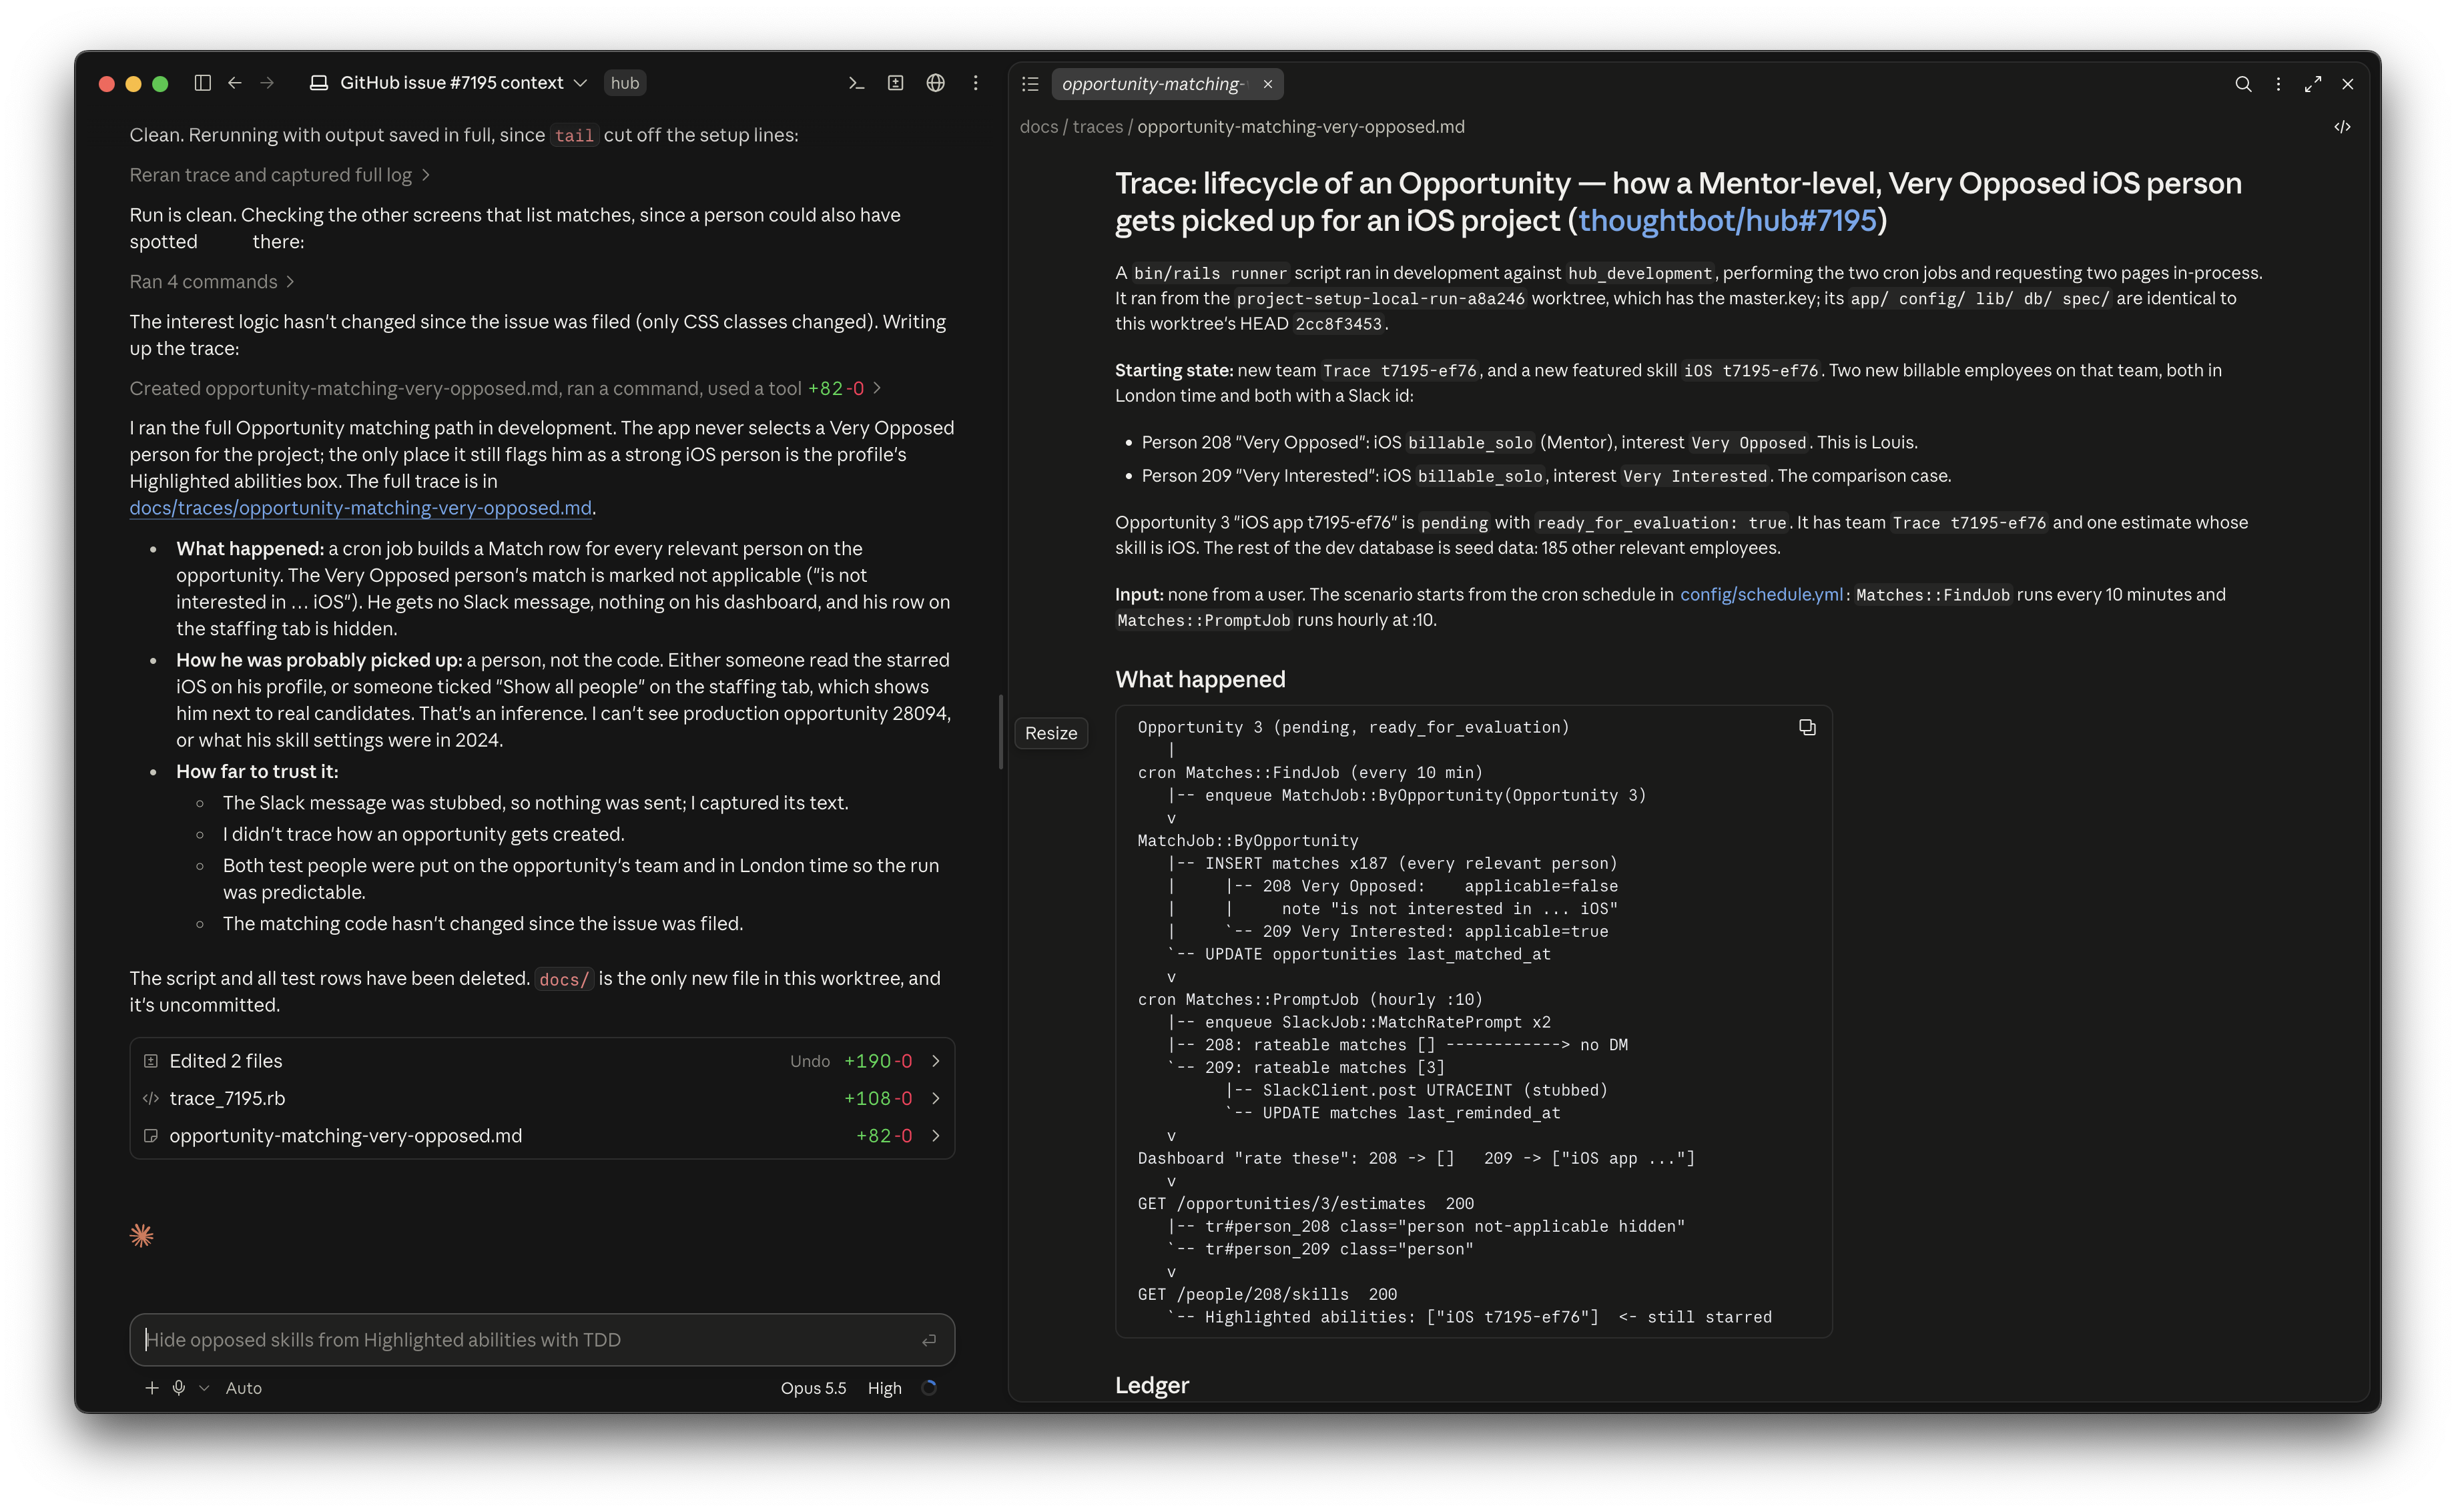Change model from Opus 5.5
This screenshot has width=2456, height=1512.
click(x=813, y=1388)
